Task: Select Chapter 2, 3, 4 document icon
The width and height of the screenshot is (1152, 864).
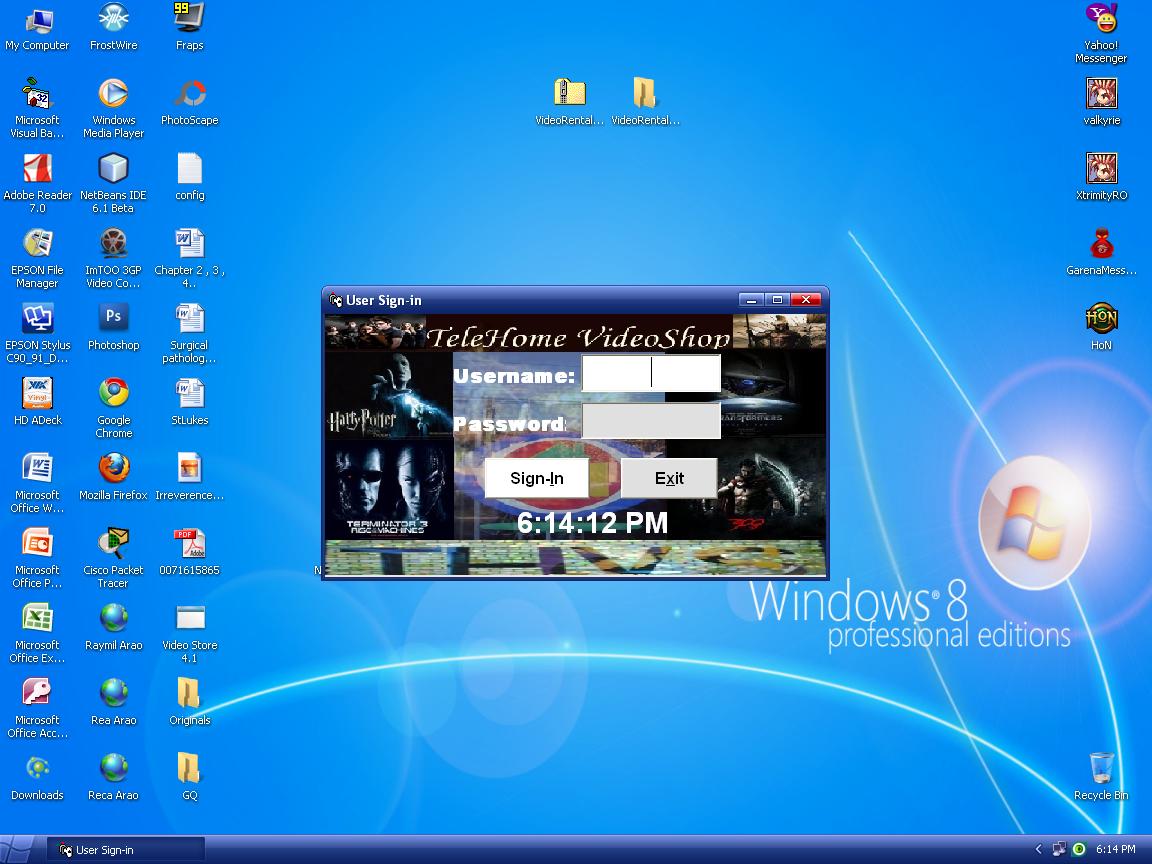Action: coord(190,258)
